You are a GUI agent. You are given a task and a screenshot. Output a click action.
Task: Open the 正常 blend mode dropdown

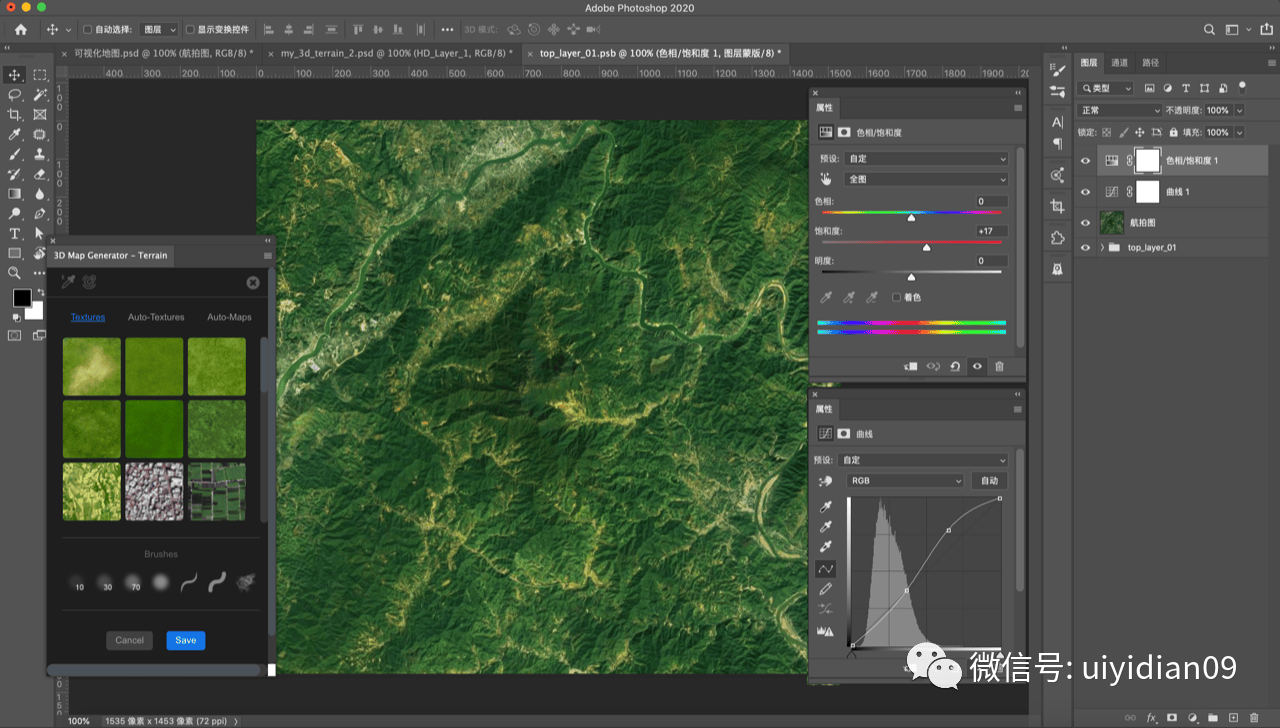1120,110
